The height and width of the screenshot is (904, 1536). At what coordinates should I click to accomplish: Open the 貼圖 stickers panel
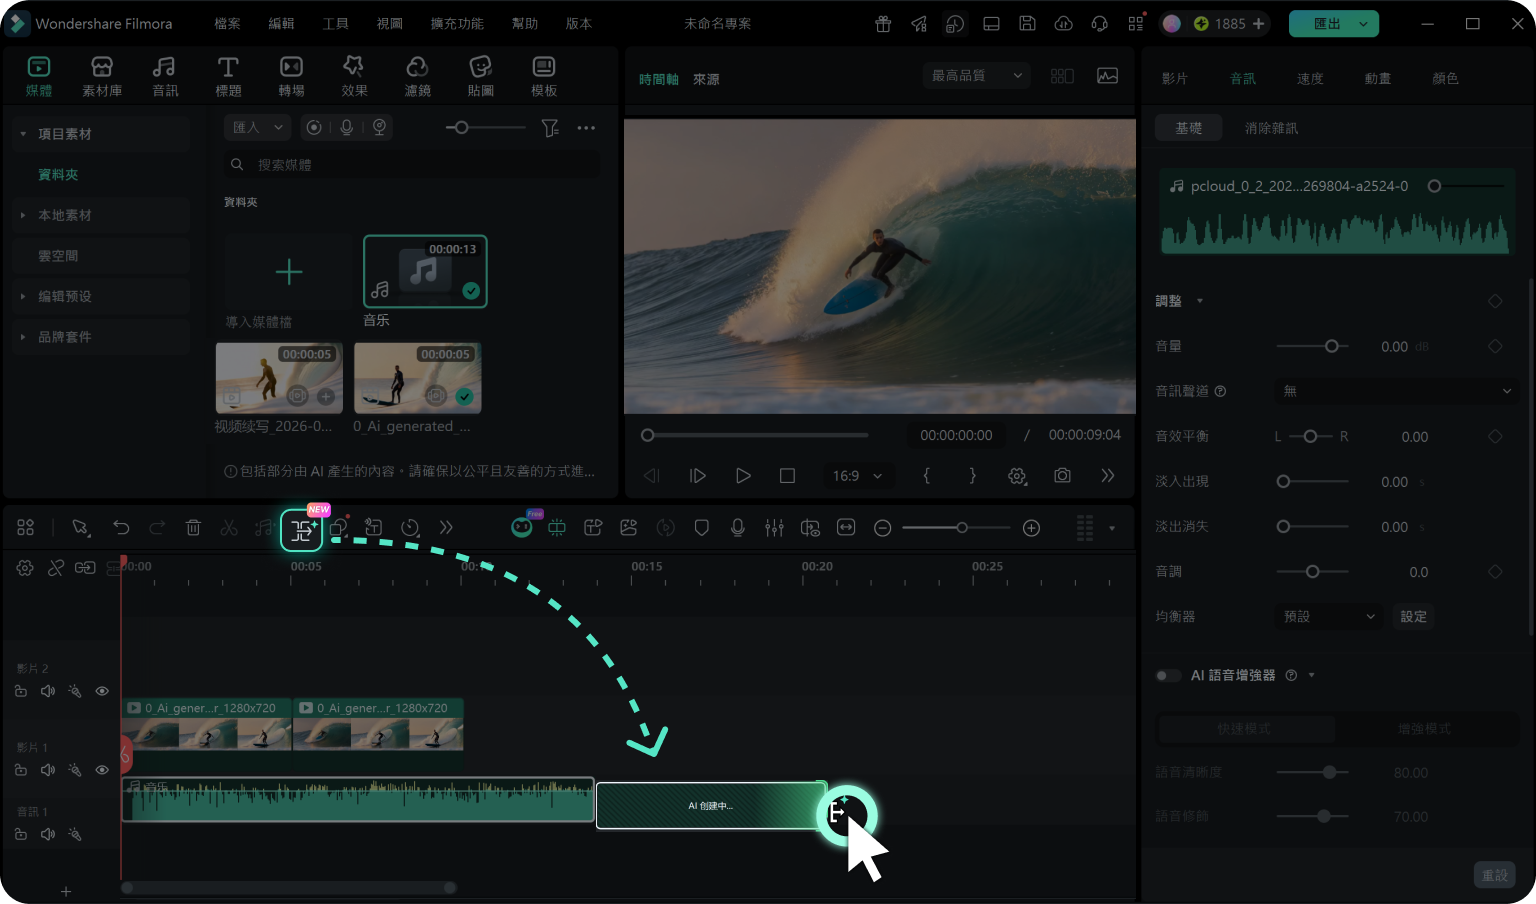click(481, 76)
